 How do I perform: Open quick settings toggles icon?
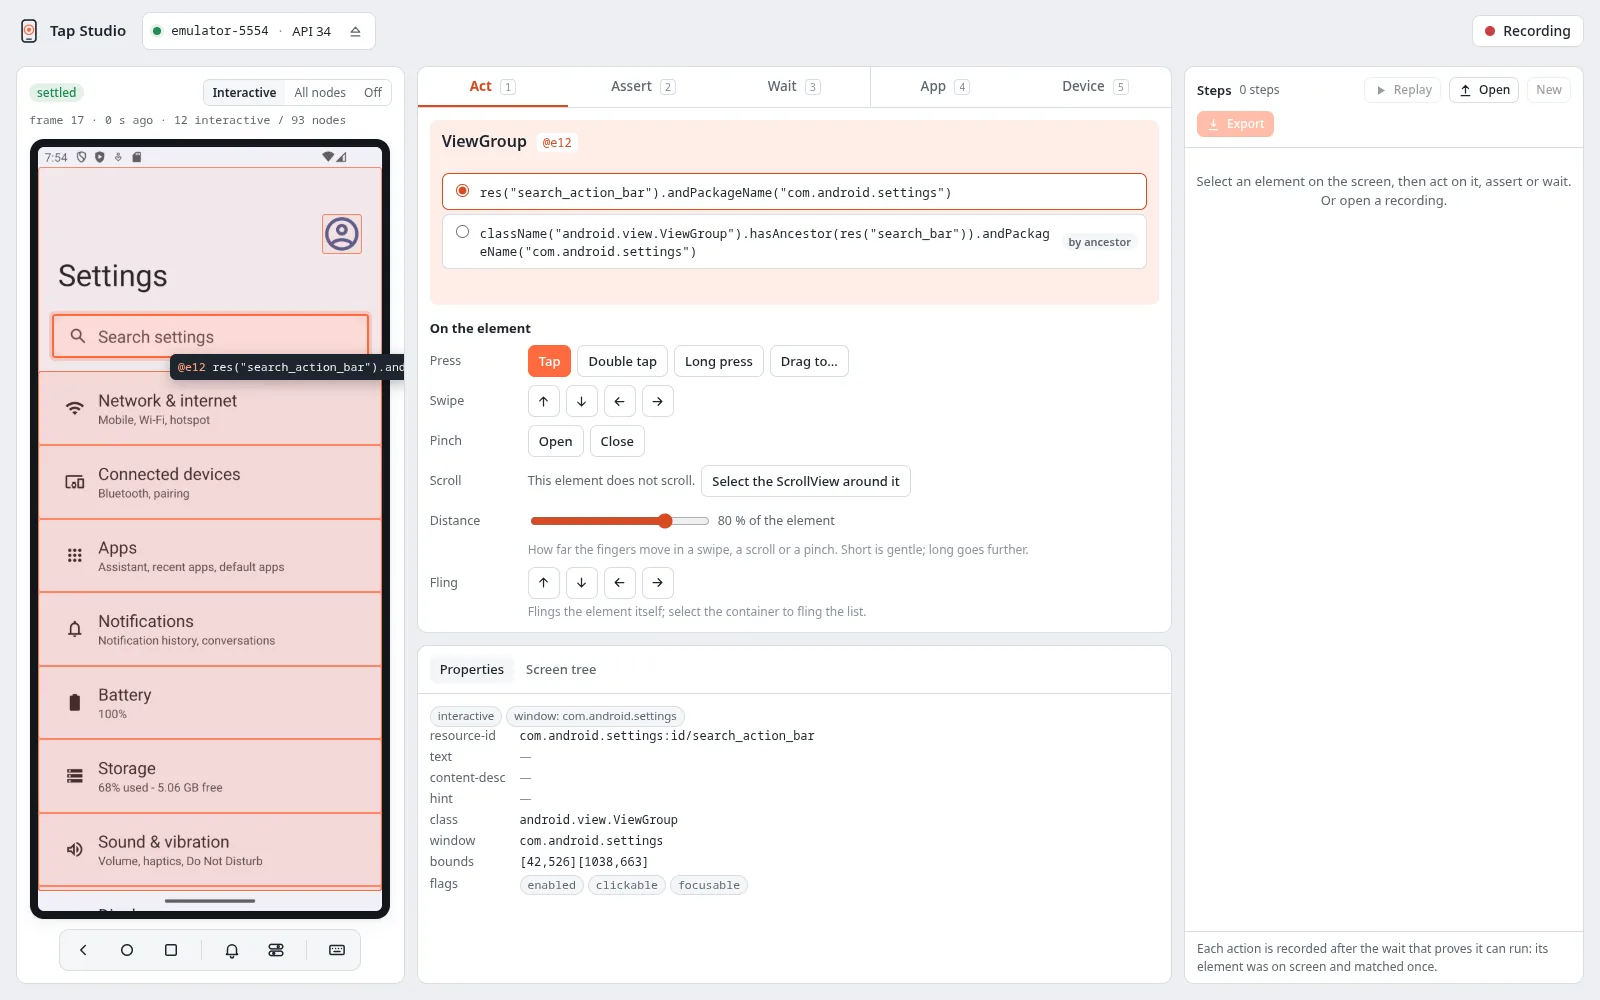pos(276,950)
